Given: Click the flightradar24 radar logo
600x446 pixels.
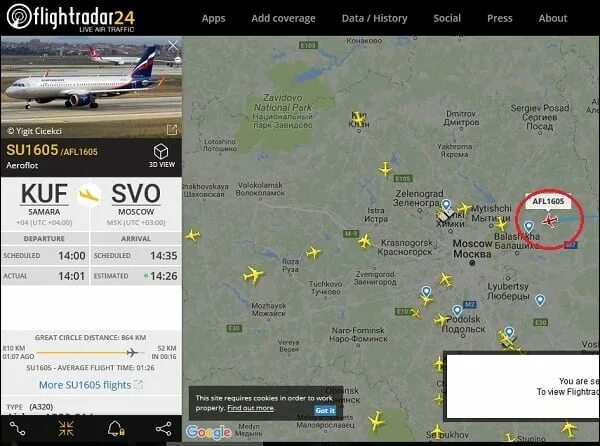Looking at the screenshot, I should (x=19, y=16).
